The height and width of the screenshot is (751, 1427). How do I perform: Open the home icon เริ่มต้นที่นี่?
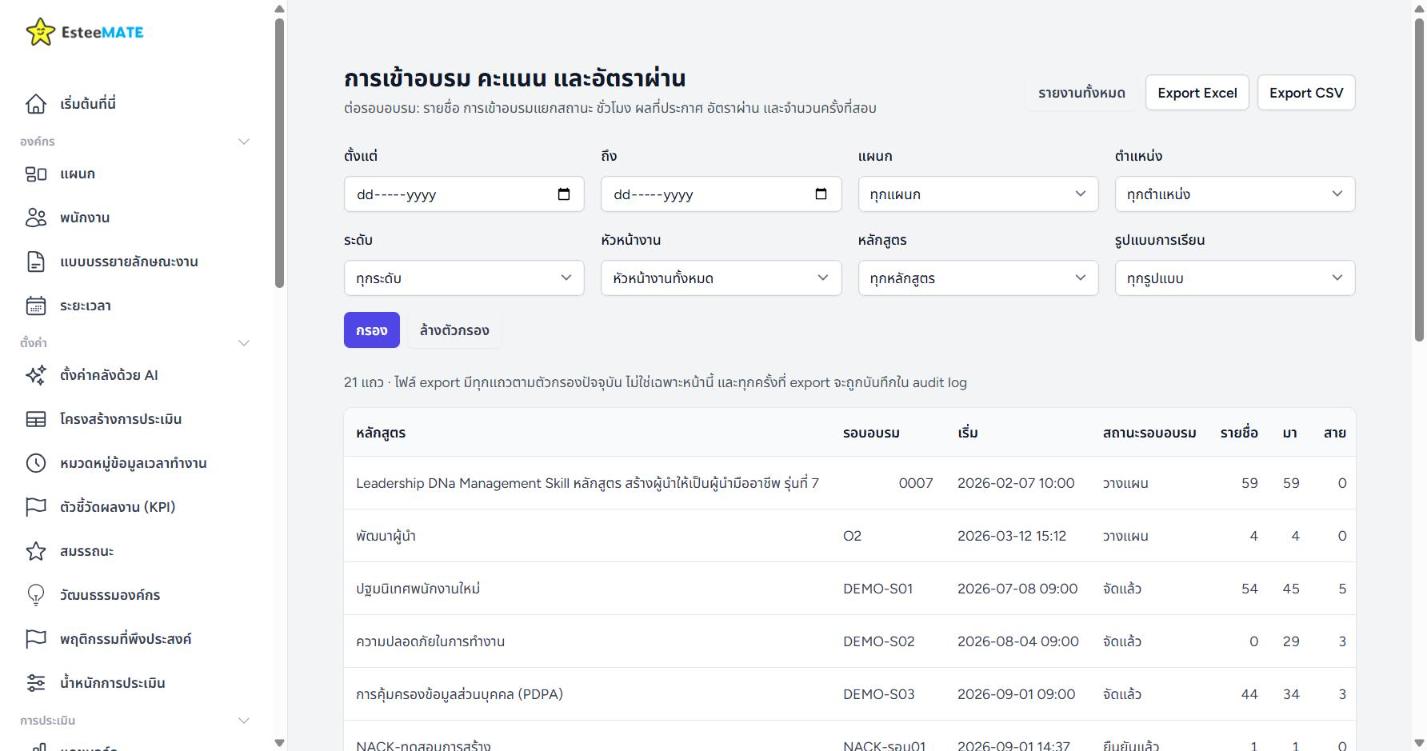click(36, 104)
